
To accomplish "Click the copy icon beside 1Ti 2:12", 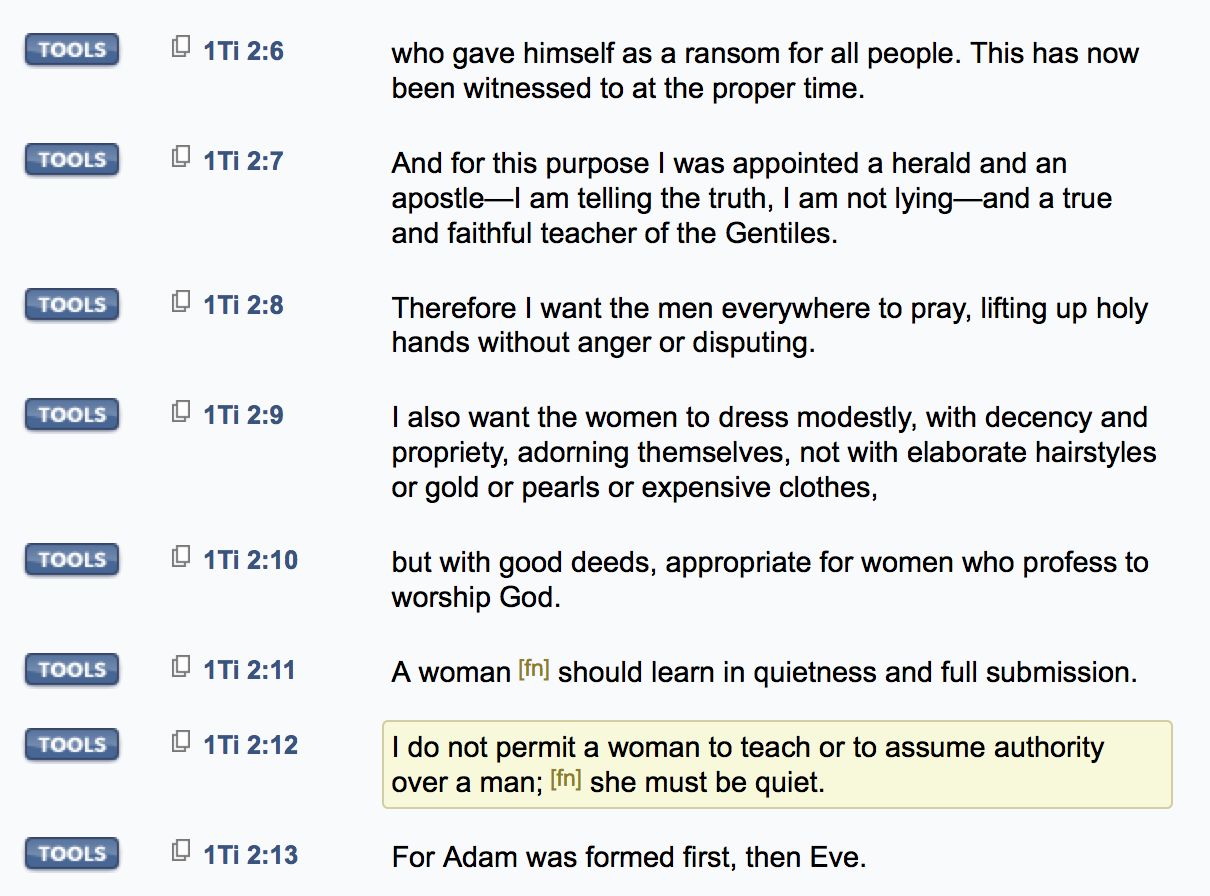I will [x=181, y=741].
